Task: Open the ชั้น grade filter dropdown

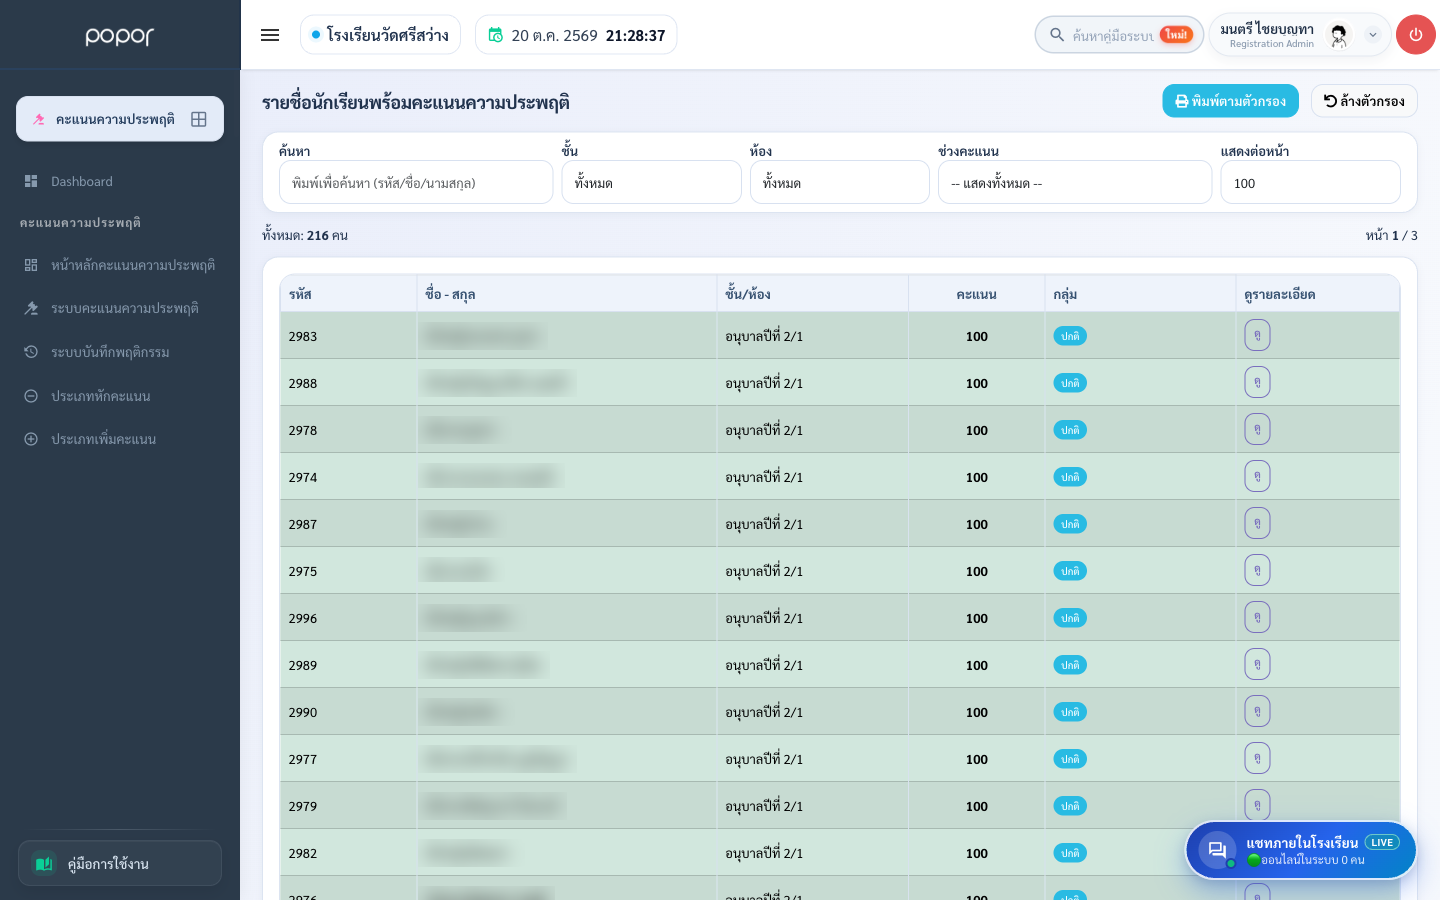Action: pos(651,183)
